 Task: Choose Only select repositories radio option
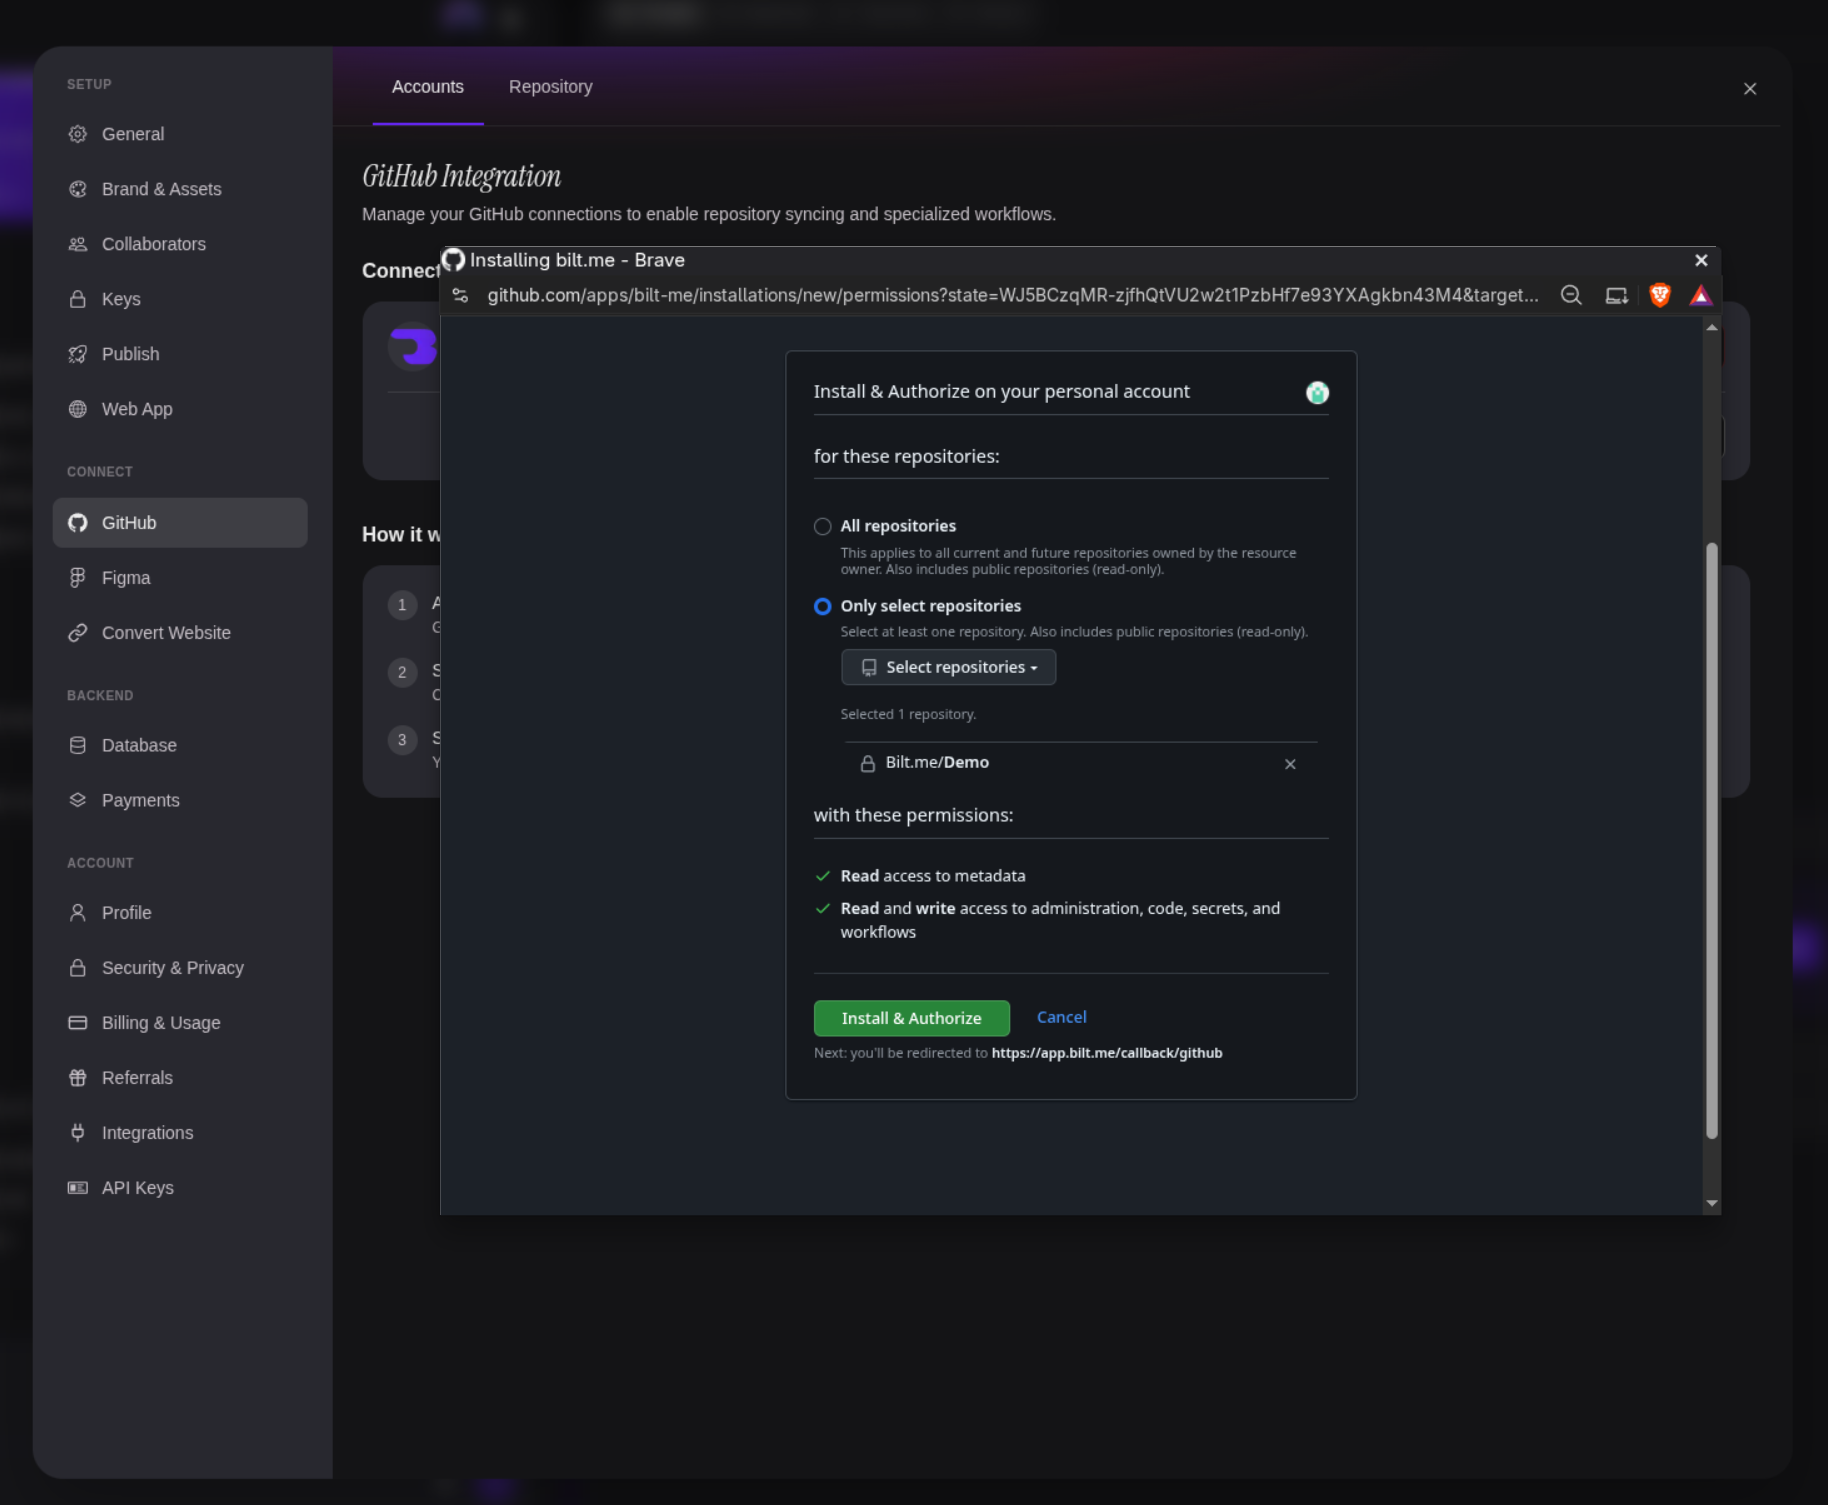(822, 606)
